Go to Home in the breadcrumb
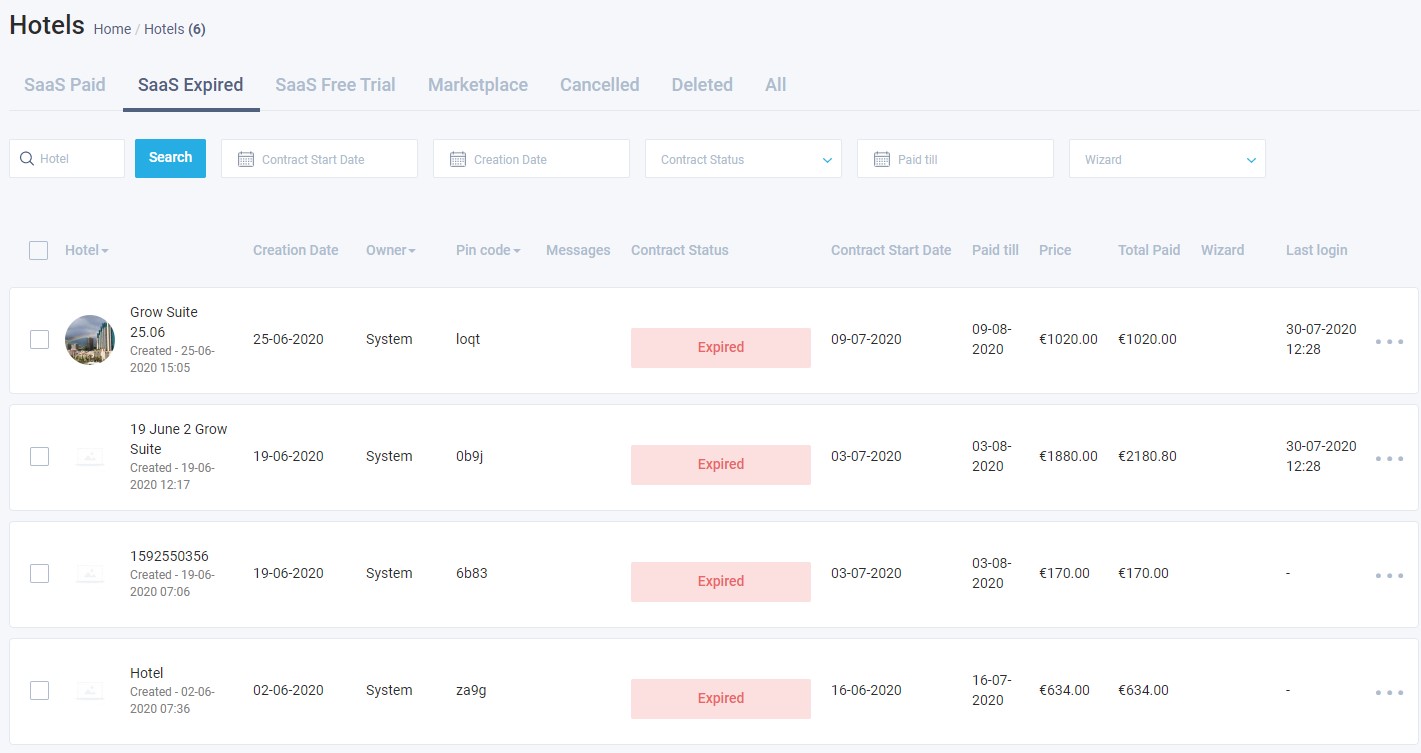The height and width of the screenshot is (753, 1421). click(x=112, y=29)
